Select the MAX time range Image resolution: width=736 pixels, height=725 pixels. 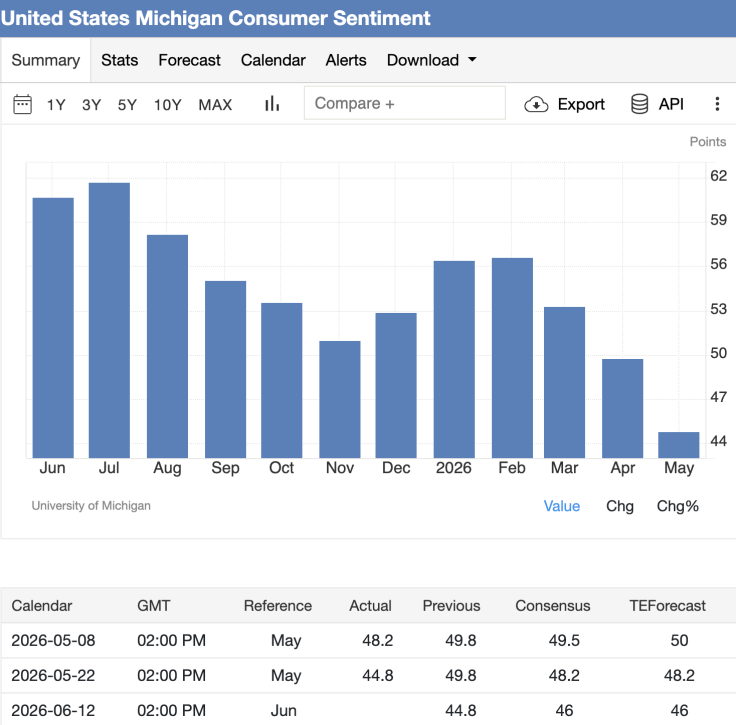coord(215,105)
